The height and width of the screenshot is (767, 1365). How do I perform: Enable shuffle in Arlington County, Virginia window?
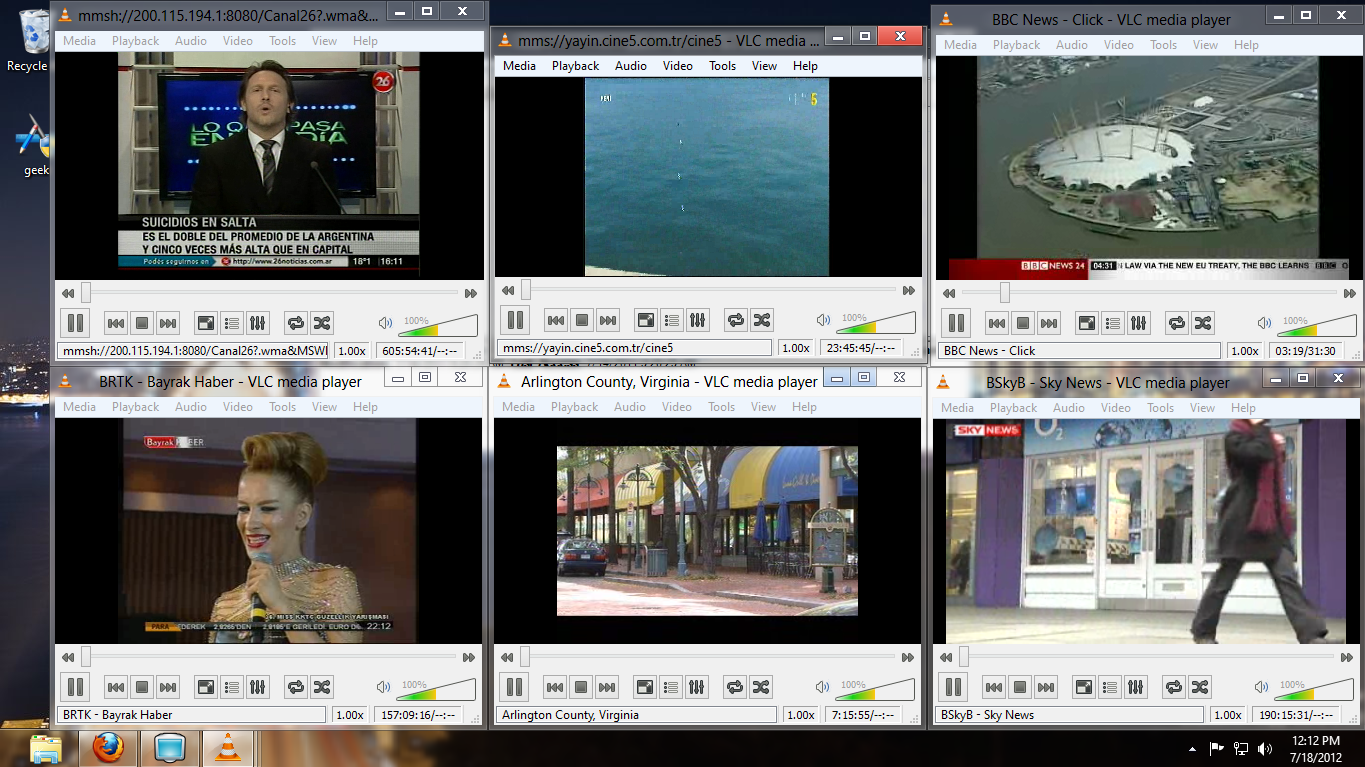(x=761, y=687)
